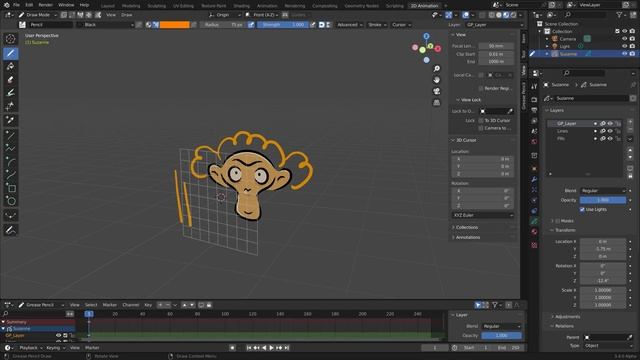
Task: Hide the GP_Layer in Layers list
Action: (x=610, y=123)
